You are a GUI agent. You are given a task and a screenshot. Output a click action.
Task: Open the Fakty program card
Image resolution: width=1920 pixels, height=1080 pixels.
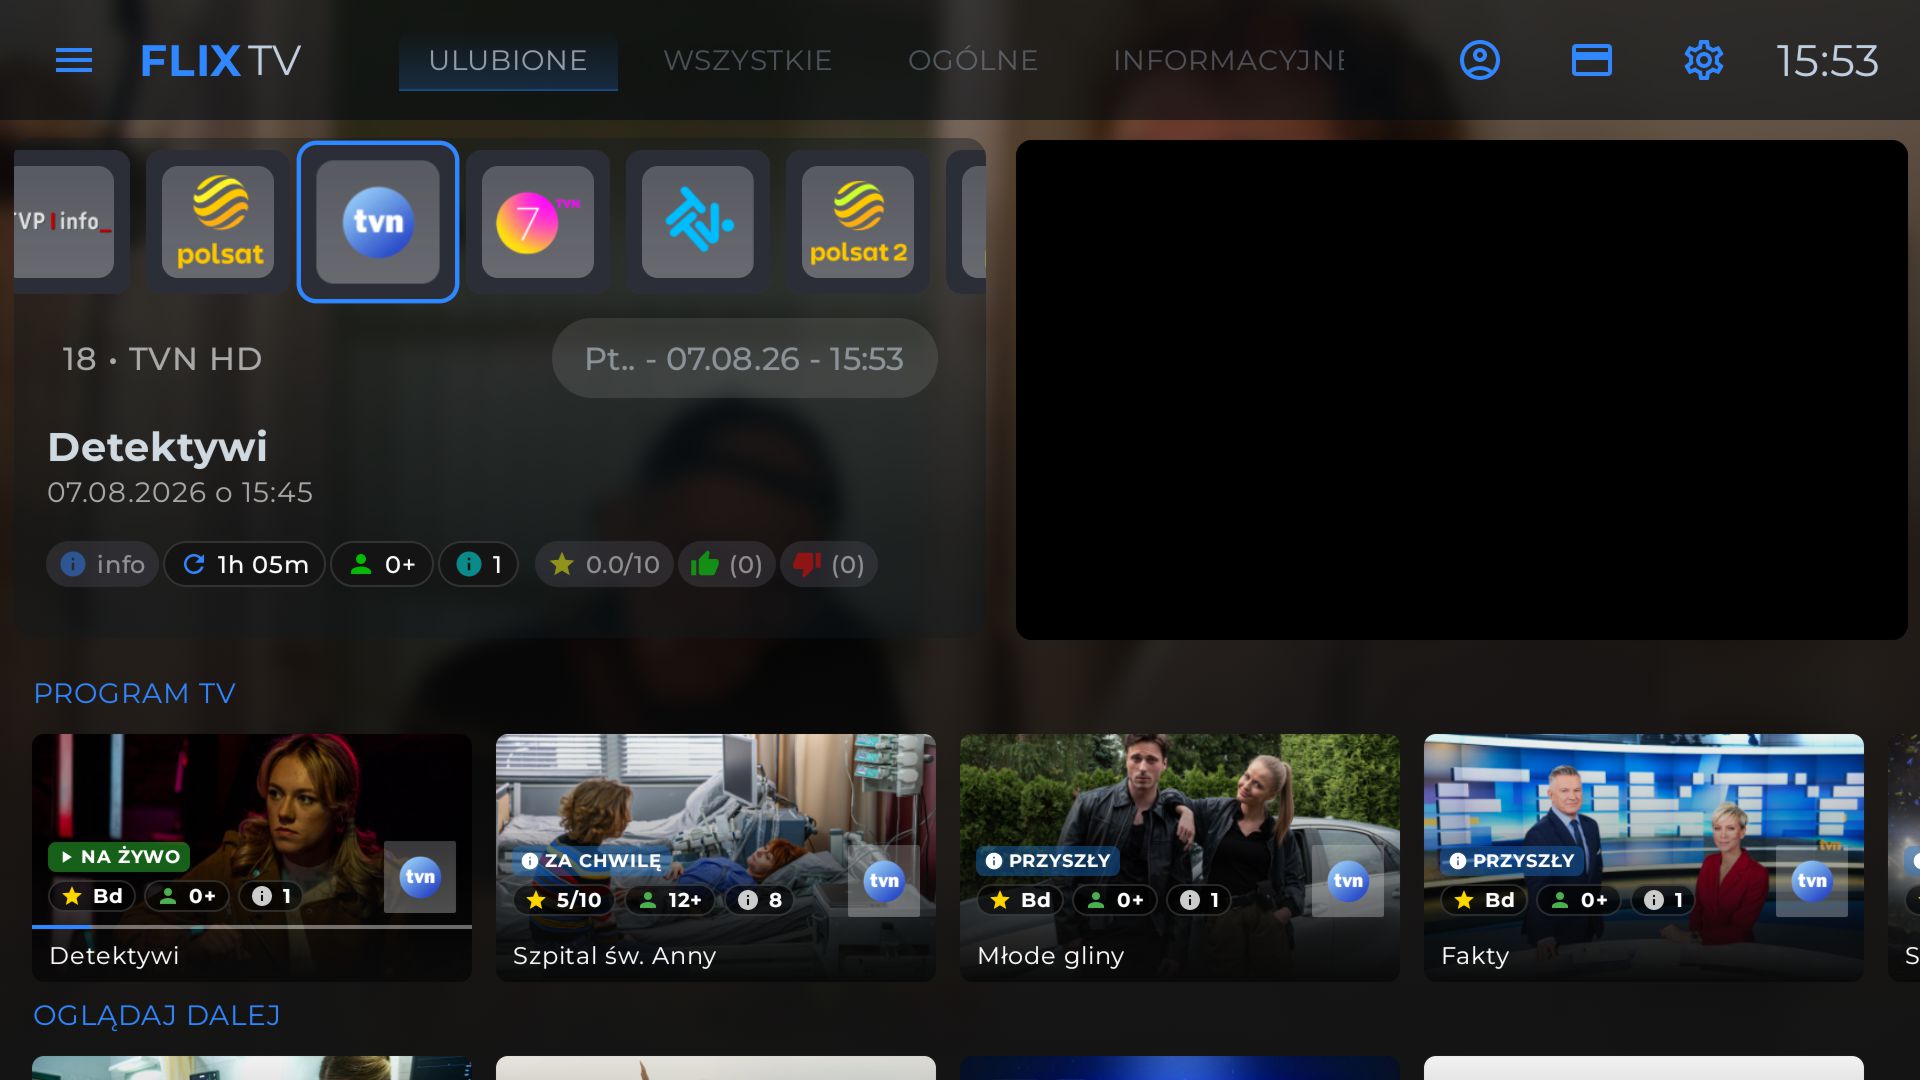point(1644,857)
